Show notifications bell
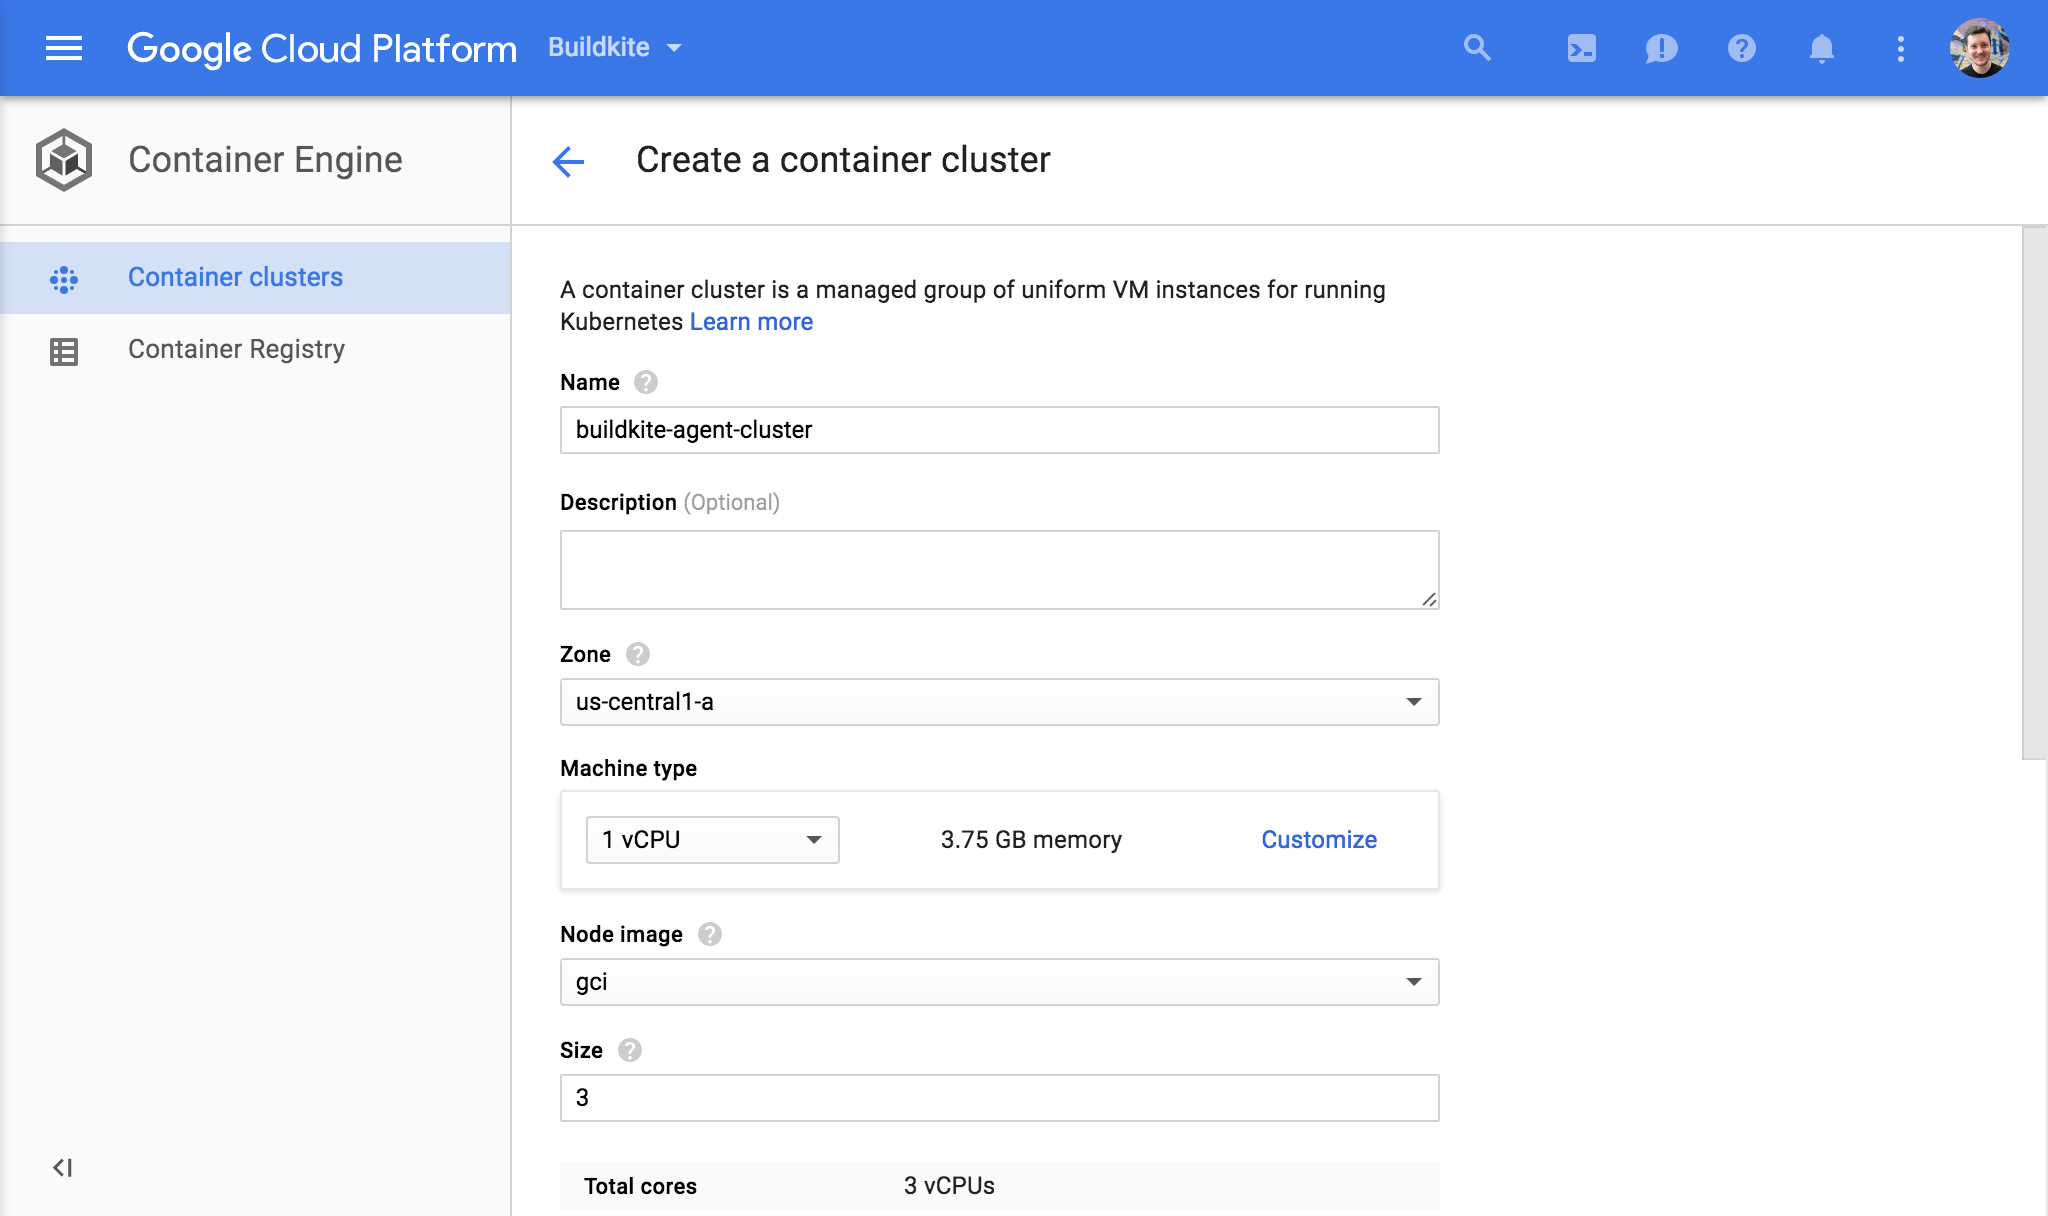The height and width of the screenshot is (1216, 2048). pos(1821,48)
